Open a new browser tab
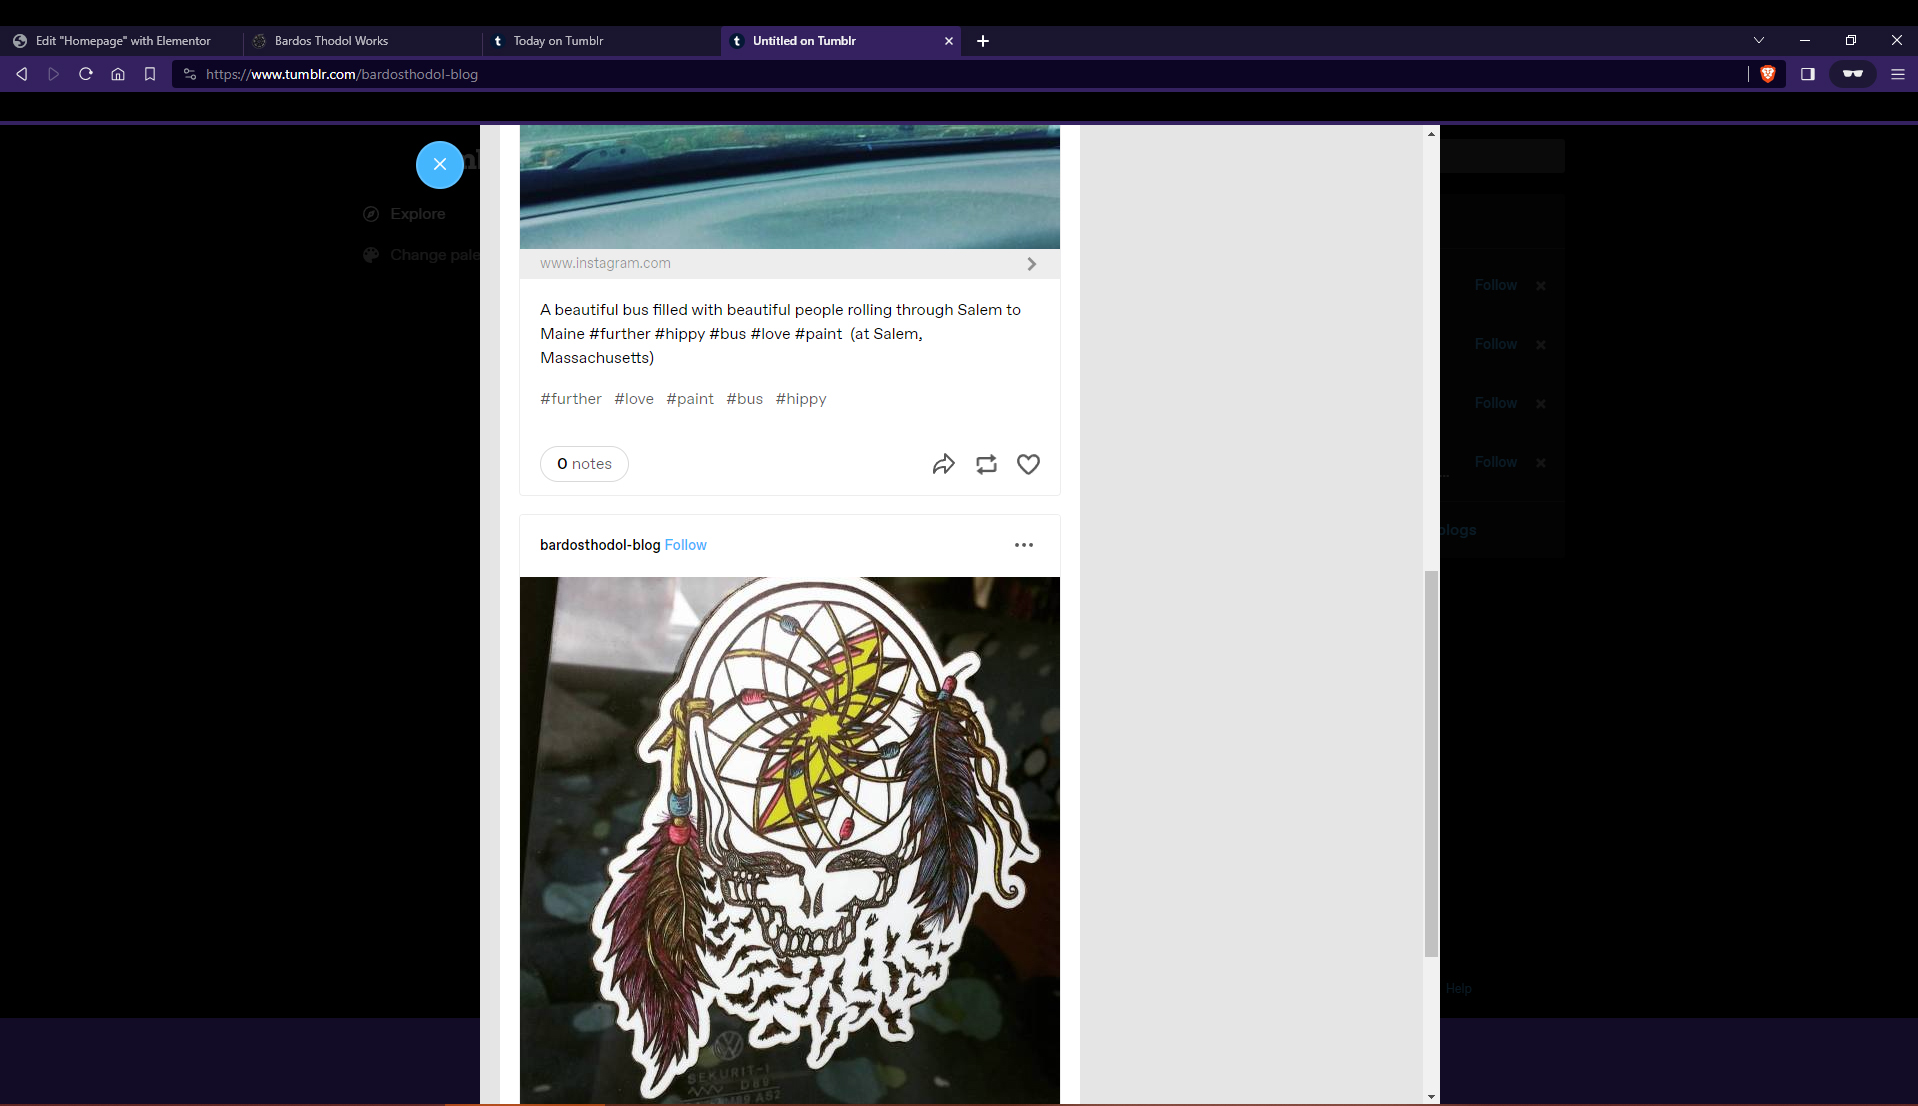Image resolution: width=1918 pixels, height=1106 pixels. coord(983,41)
